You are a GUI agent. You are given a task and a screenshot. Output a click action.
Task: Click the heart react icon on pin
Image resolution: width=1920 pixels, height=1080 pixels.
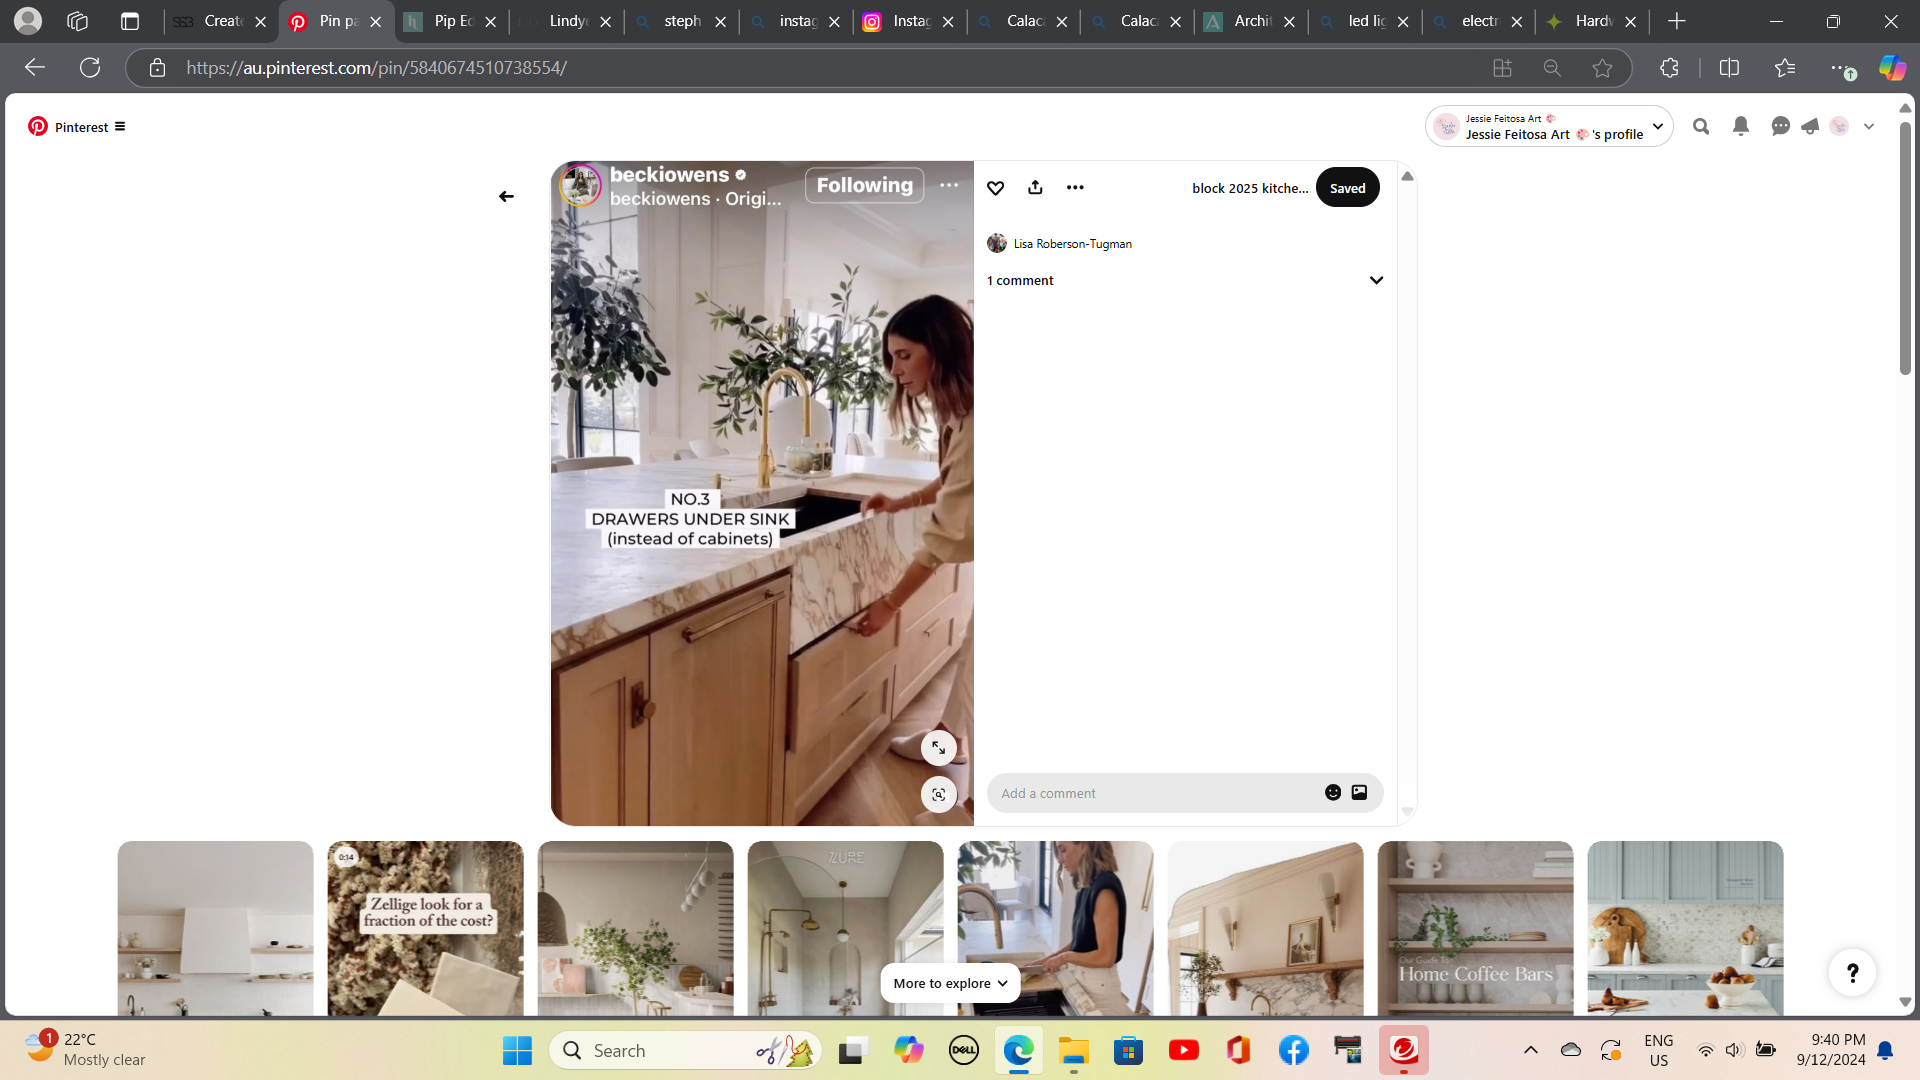(x=995, y=188)
